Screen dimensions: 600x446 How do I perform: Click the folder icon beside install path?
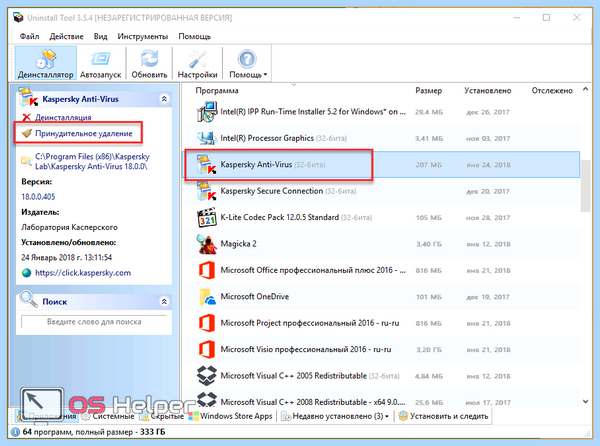click(x=26, y=161)
